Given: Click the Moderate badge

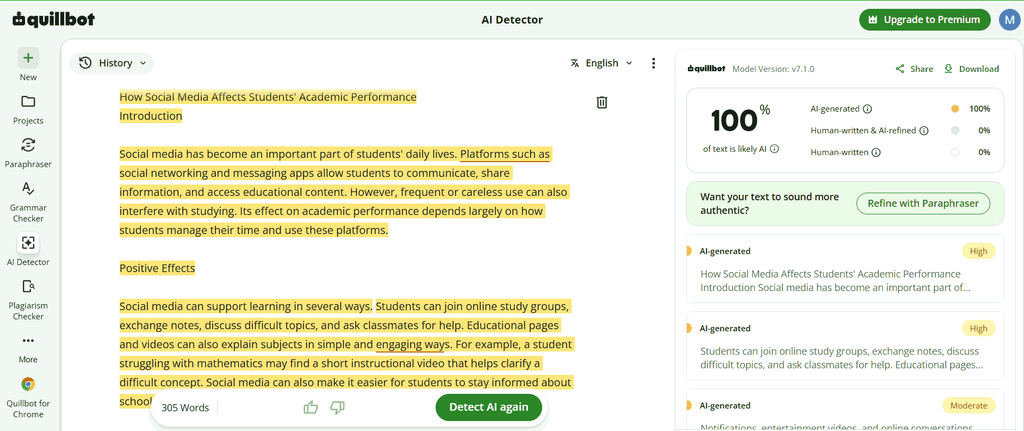Looking at the screenshot, I should coord(968,406).
